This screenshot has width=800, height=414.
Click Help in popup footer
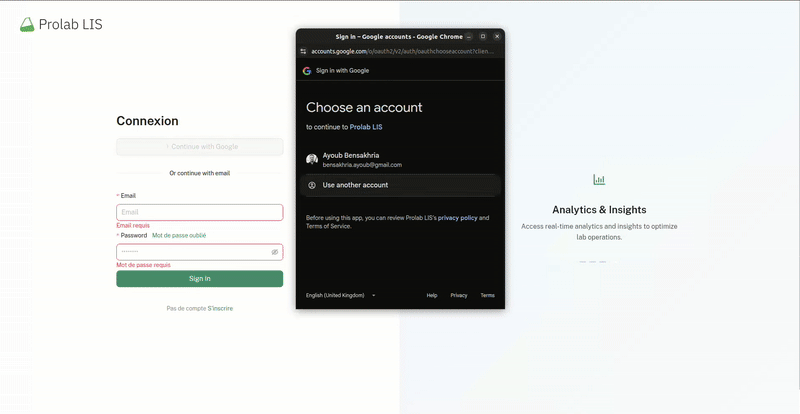pyautogui.click(x=432, y=295)
